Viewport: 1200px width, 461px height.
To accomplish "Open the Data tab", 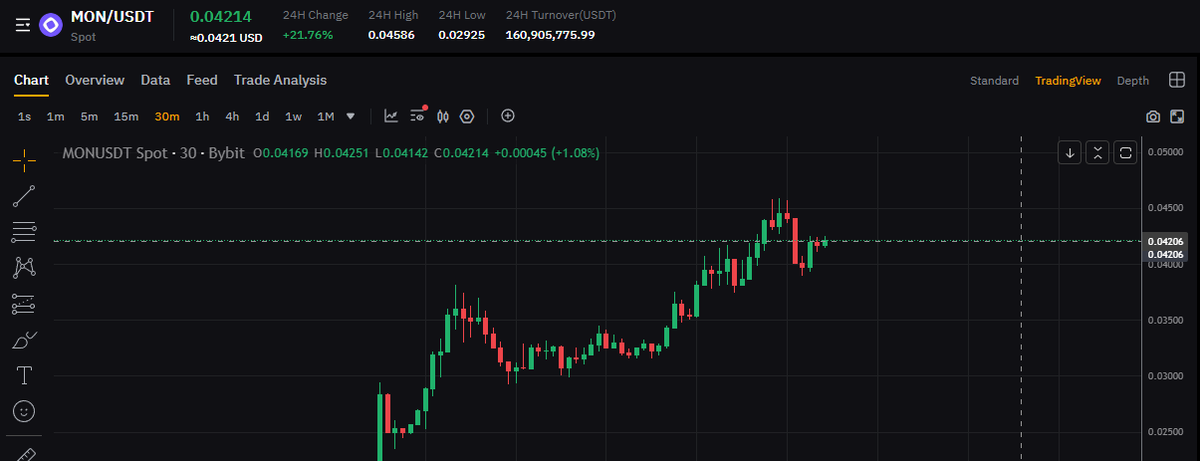I will pyautogui.click(x=155, y=80).
